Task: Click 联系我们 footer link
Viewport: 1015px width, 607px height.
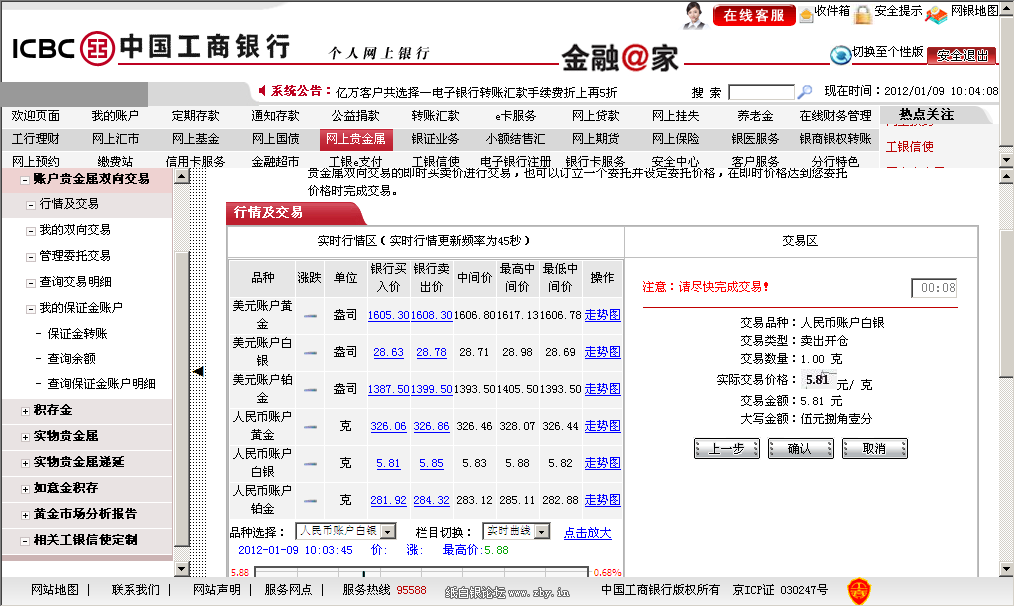Action: click(x=135, y=590)
